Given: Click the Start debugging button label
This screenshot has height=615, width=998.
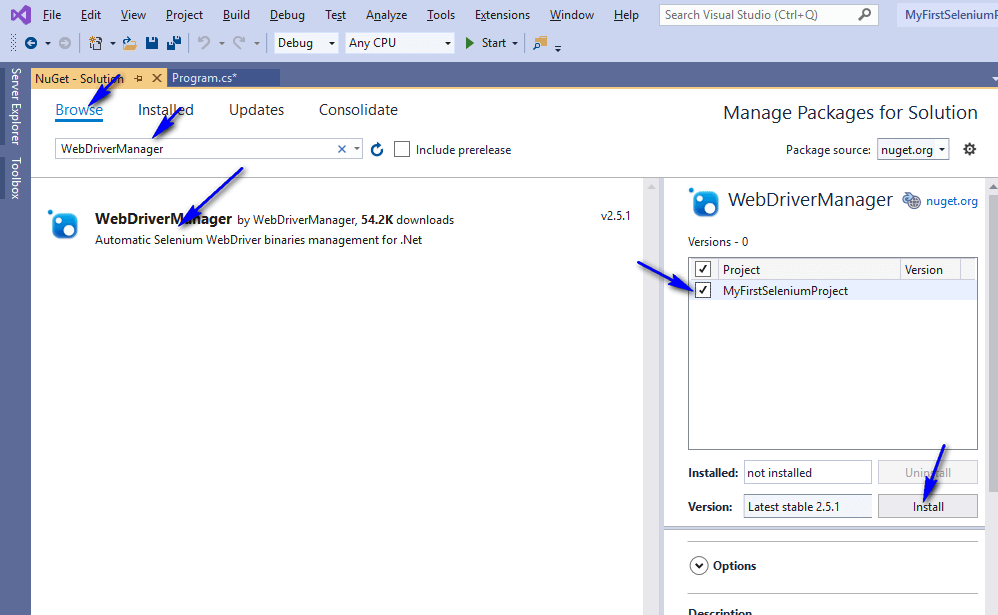Looking at the screenshot, I should point(493,43).
